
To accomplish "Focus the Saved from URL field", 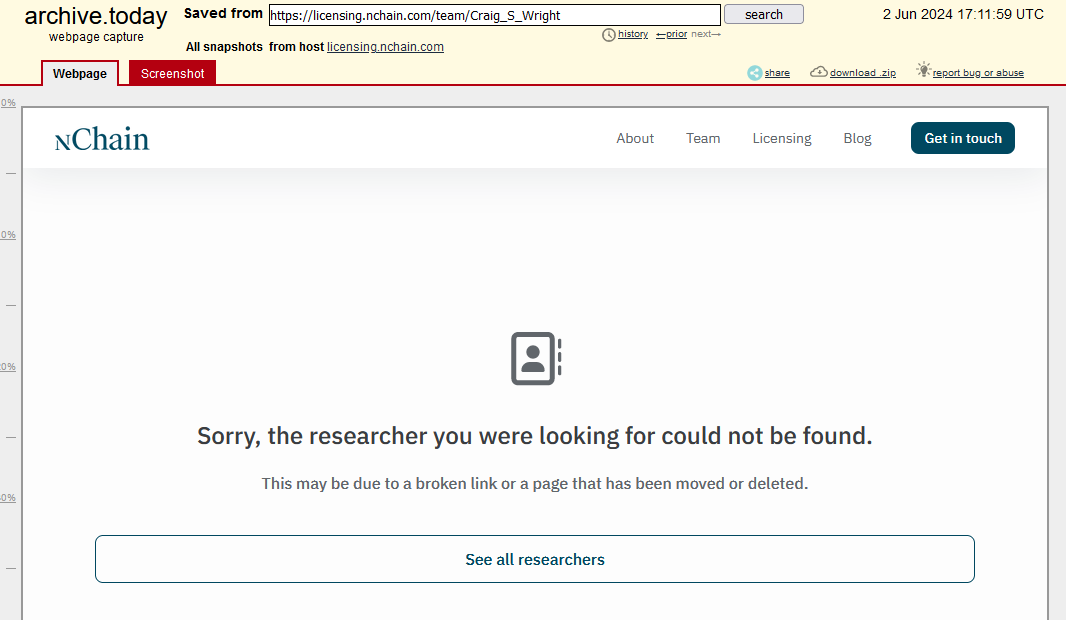I will 495,15.
